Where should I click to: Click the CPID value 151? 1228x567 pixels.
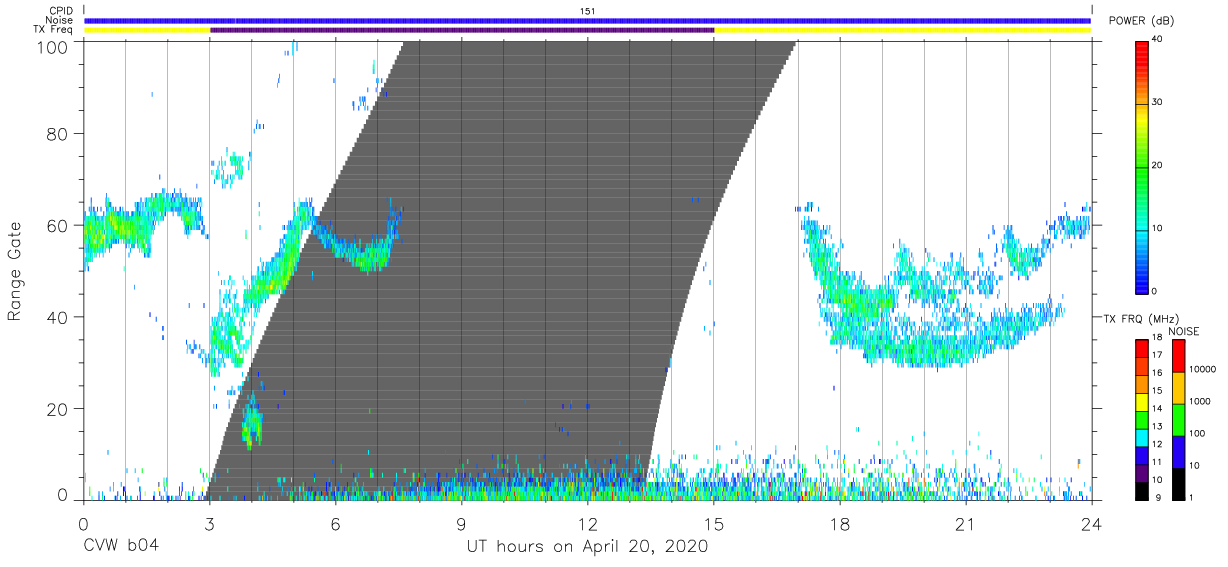tap(588, 11)
